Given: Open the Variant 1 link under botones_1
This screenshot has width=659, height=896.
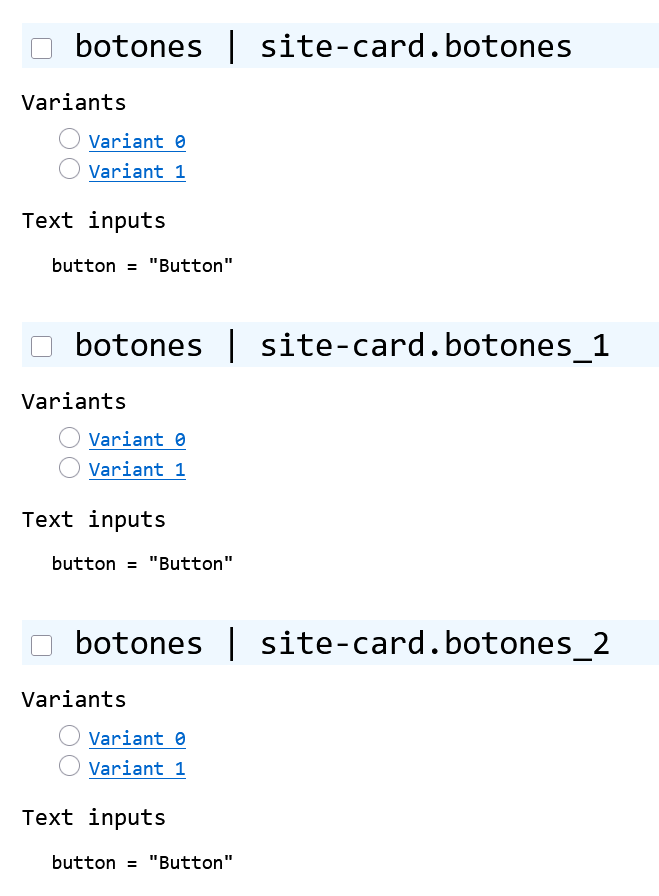Looking at the screenshot, I should tap(137, 469).
